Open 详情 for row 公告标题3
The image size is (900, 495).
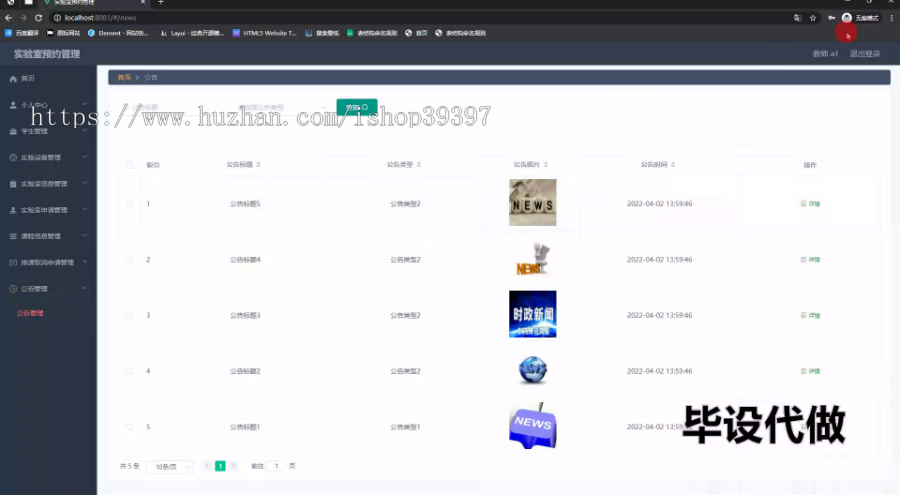(810, 315)
